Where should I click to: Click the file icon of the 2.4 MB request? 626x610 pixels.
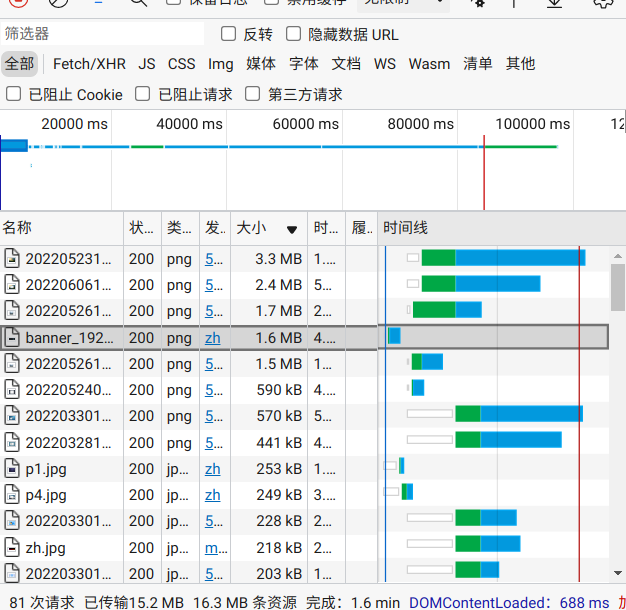12,285
